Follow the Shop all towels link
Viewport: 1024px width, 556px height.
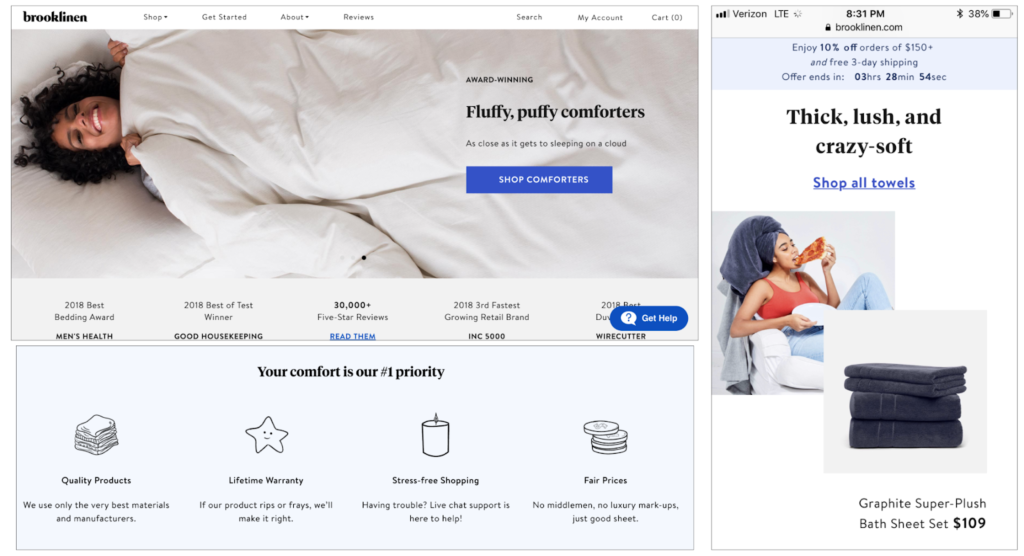click(x=863, y=183)
